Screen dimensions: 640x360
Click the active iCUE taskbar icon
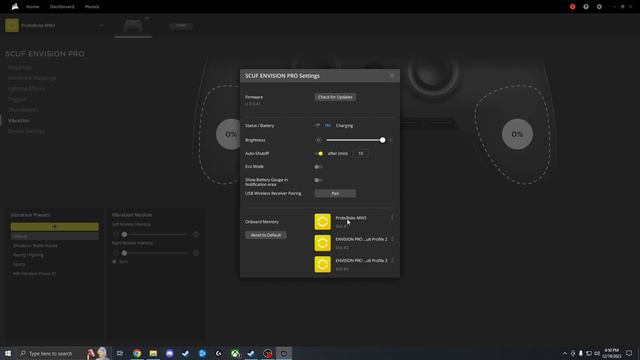pyautogui.click(x=284, y=353)
